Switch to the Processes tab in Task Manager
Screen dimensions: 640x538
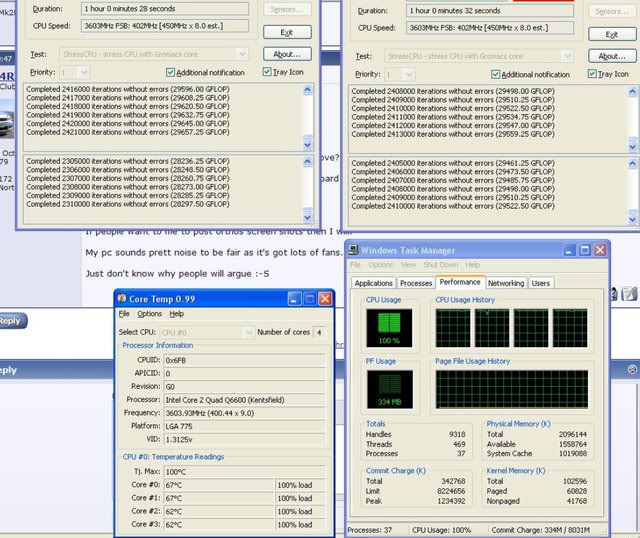coord(418,283)
